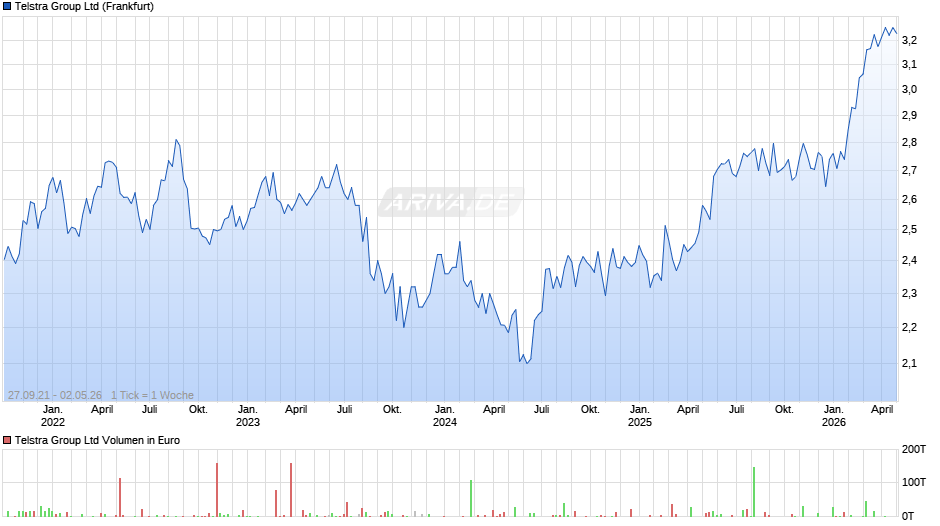Click the date range '27.09.21 - 02.05.26'
This screenshot has width=940, height=526.
point(55,395)
